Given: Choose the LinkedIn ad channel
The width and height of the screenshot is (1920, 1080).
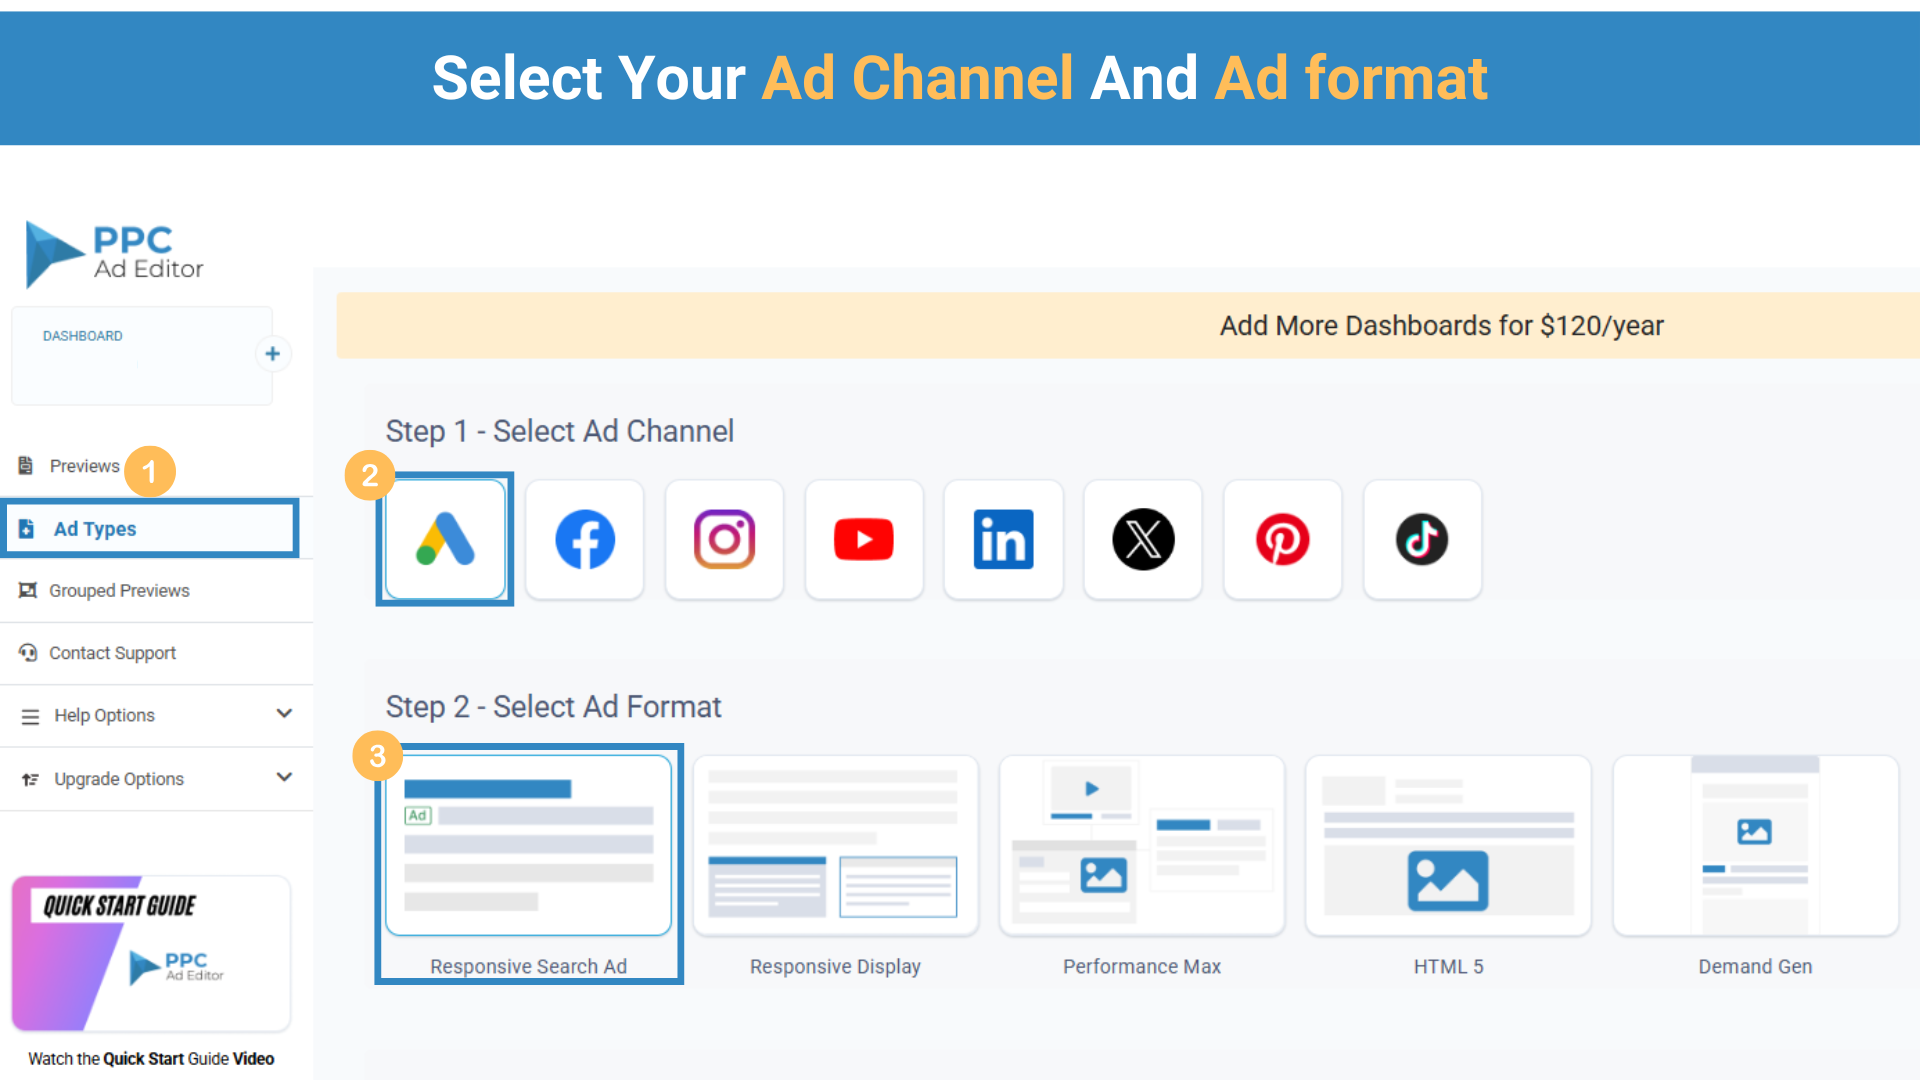Looking at the screenshot, I should (1003, 540).
